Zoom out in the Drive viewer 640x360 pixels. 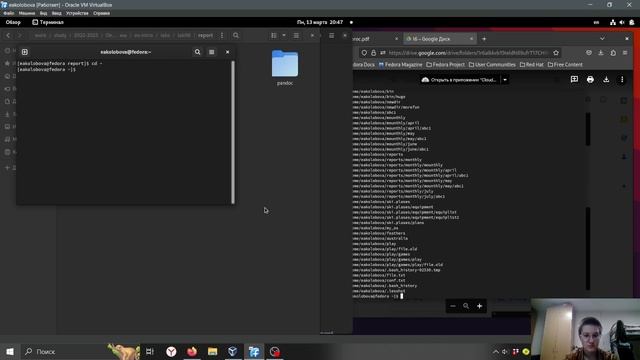tap(453, 306)
